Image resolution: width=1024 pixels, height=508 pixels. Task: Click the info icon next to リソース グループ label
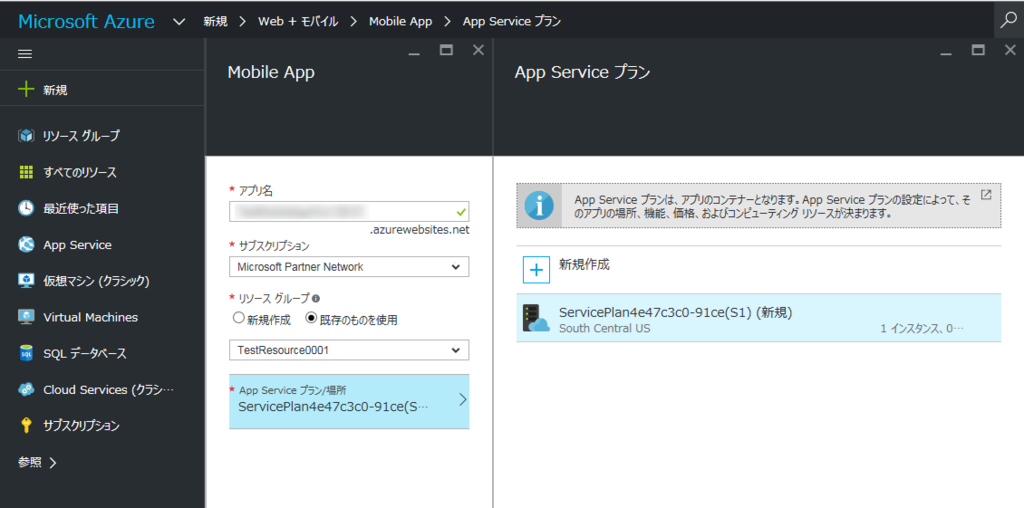(x=316, y=298)
